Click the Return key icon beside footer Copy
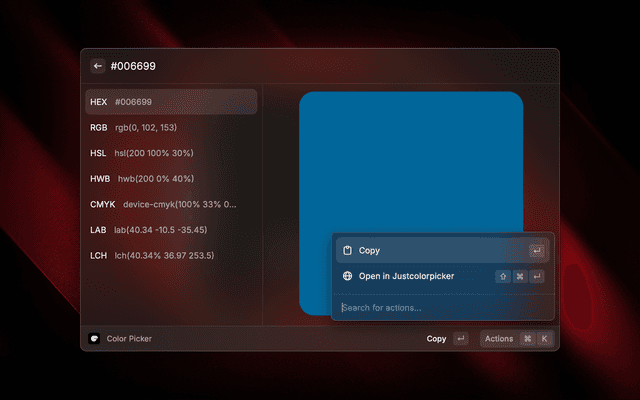This screenshot has height=400, width=640. [460, 338]
